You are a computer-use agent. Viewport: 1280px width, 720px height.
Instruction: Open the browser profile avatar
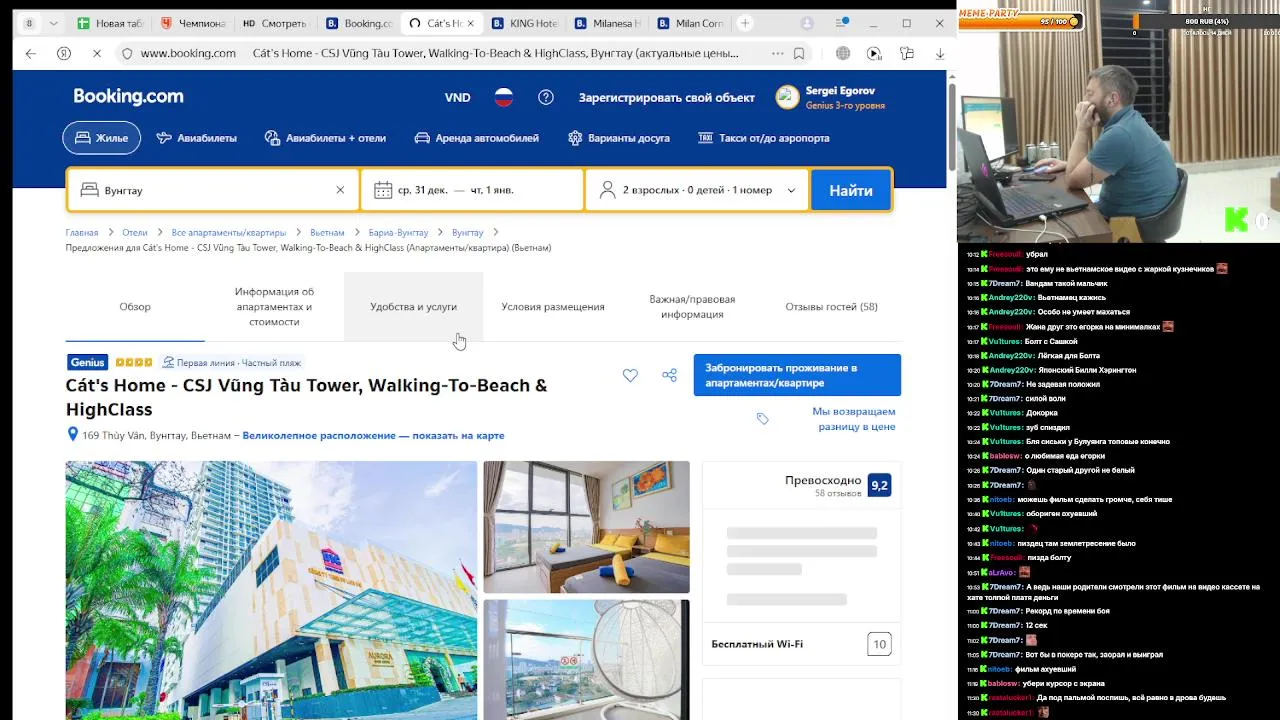[x=807, y=23]
